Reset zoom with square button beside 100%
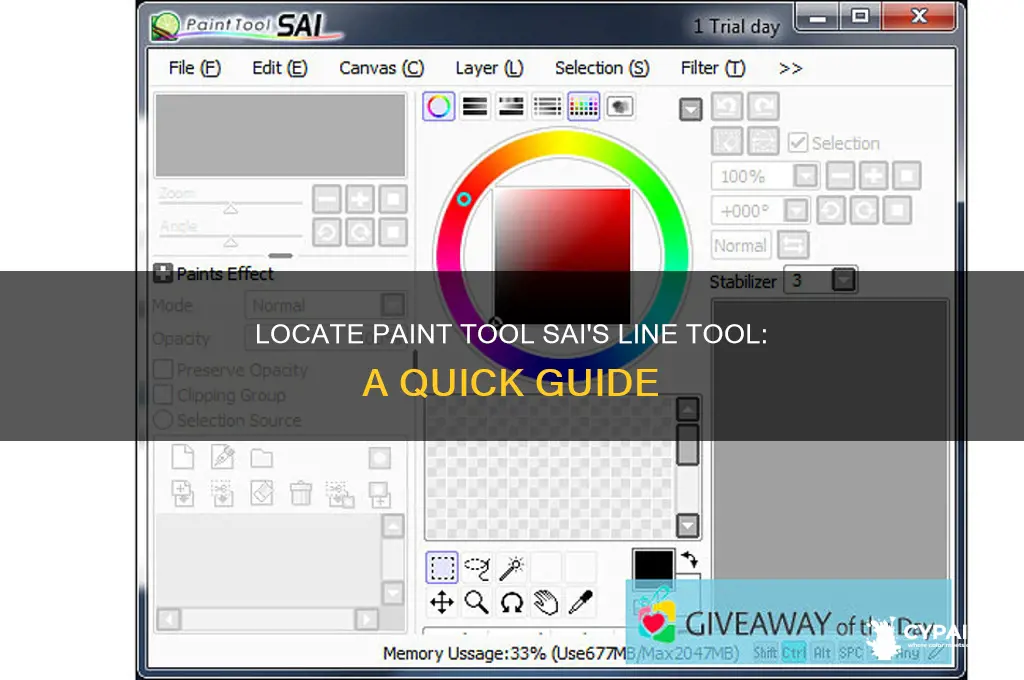 (x=906, y=176)
